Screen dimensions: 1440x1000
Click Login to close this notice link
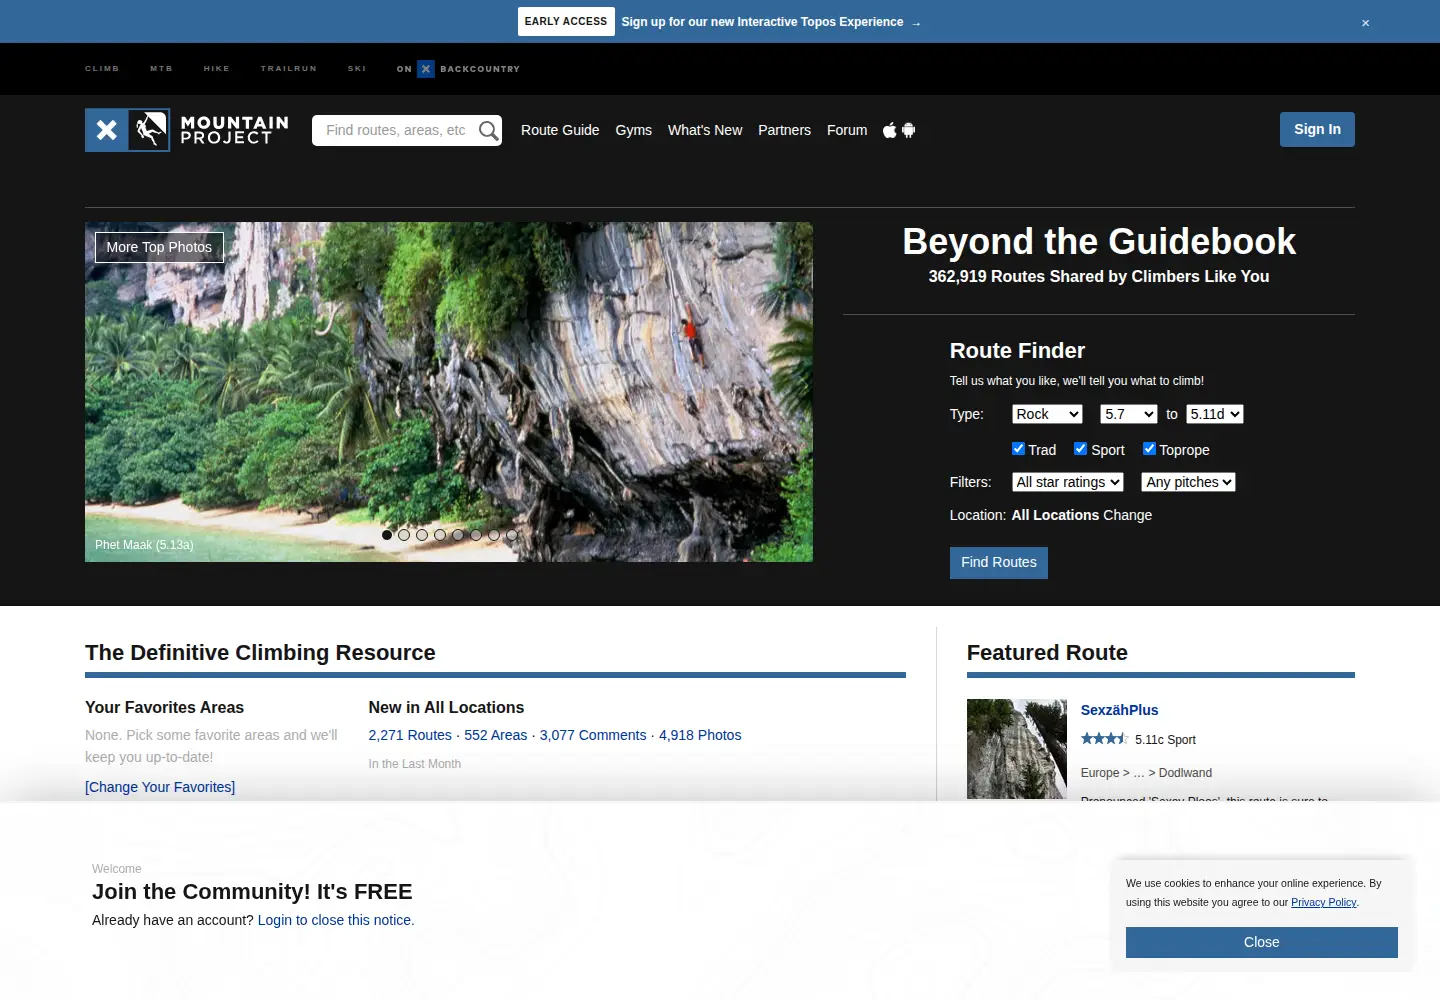coord(336,920)
